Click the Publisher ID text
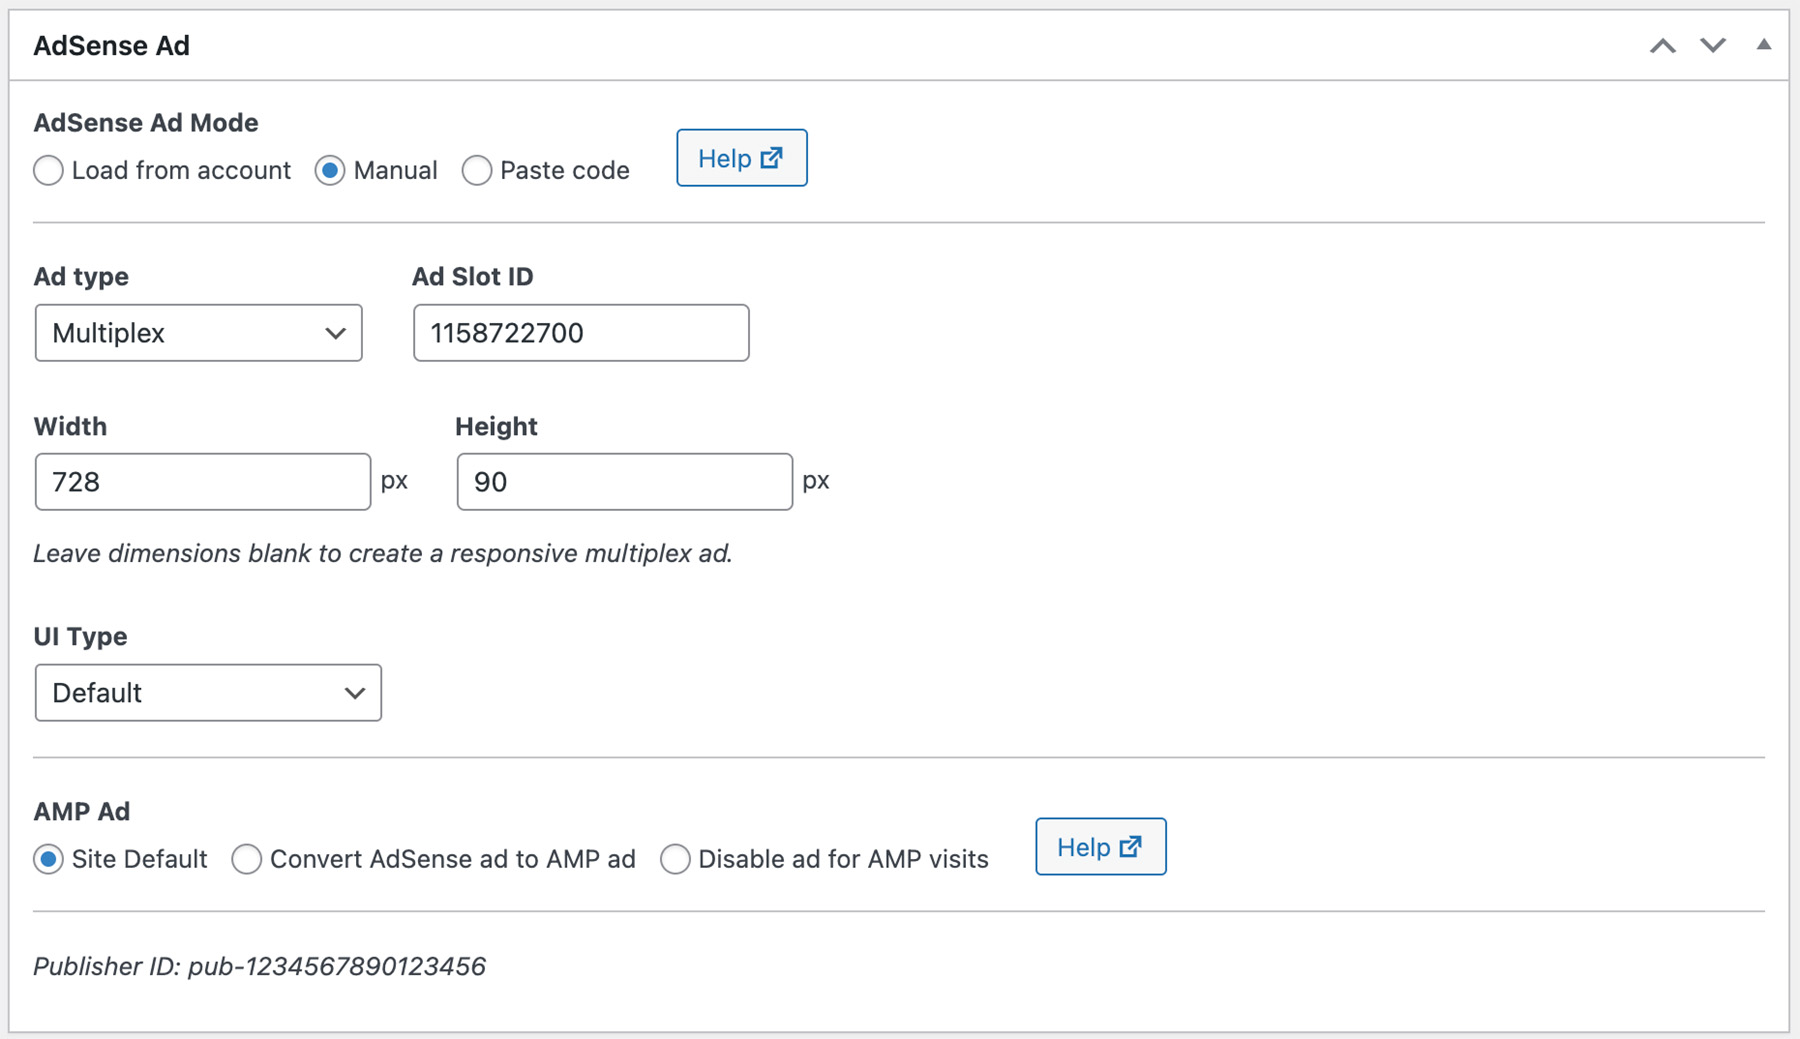1800x1039 pixels. click(x=260, y=966)
